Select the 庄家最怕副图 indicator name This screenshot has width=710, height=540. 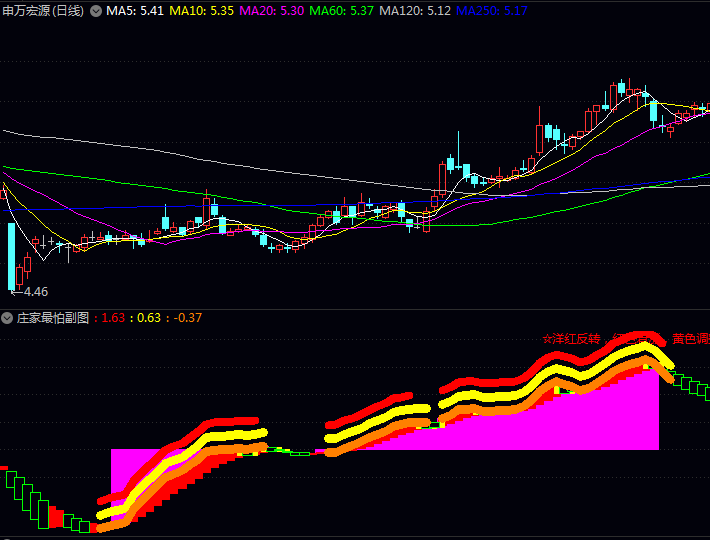coord(53,318)
